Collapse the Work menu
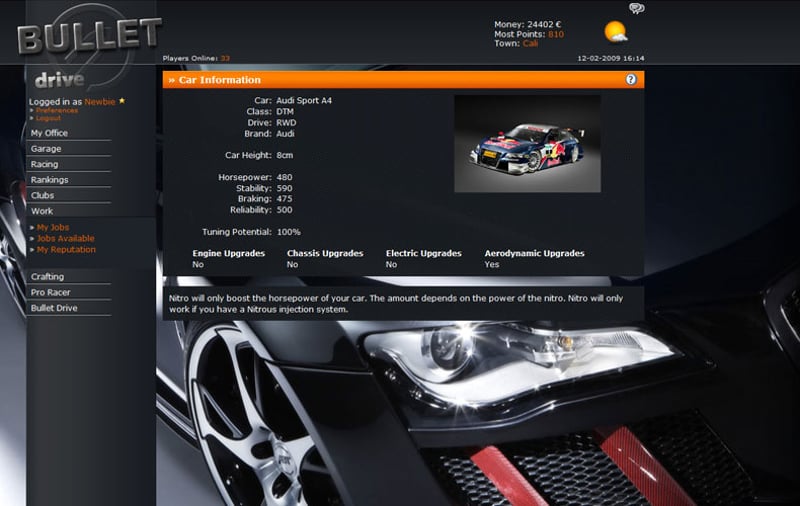 click(x=42, y=211)
